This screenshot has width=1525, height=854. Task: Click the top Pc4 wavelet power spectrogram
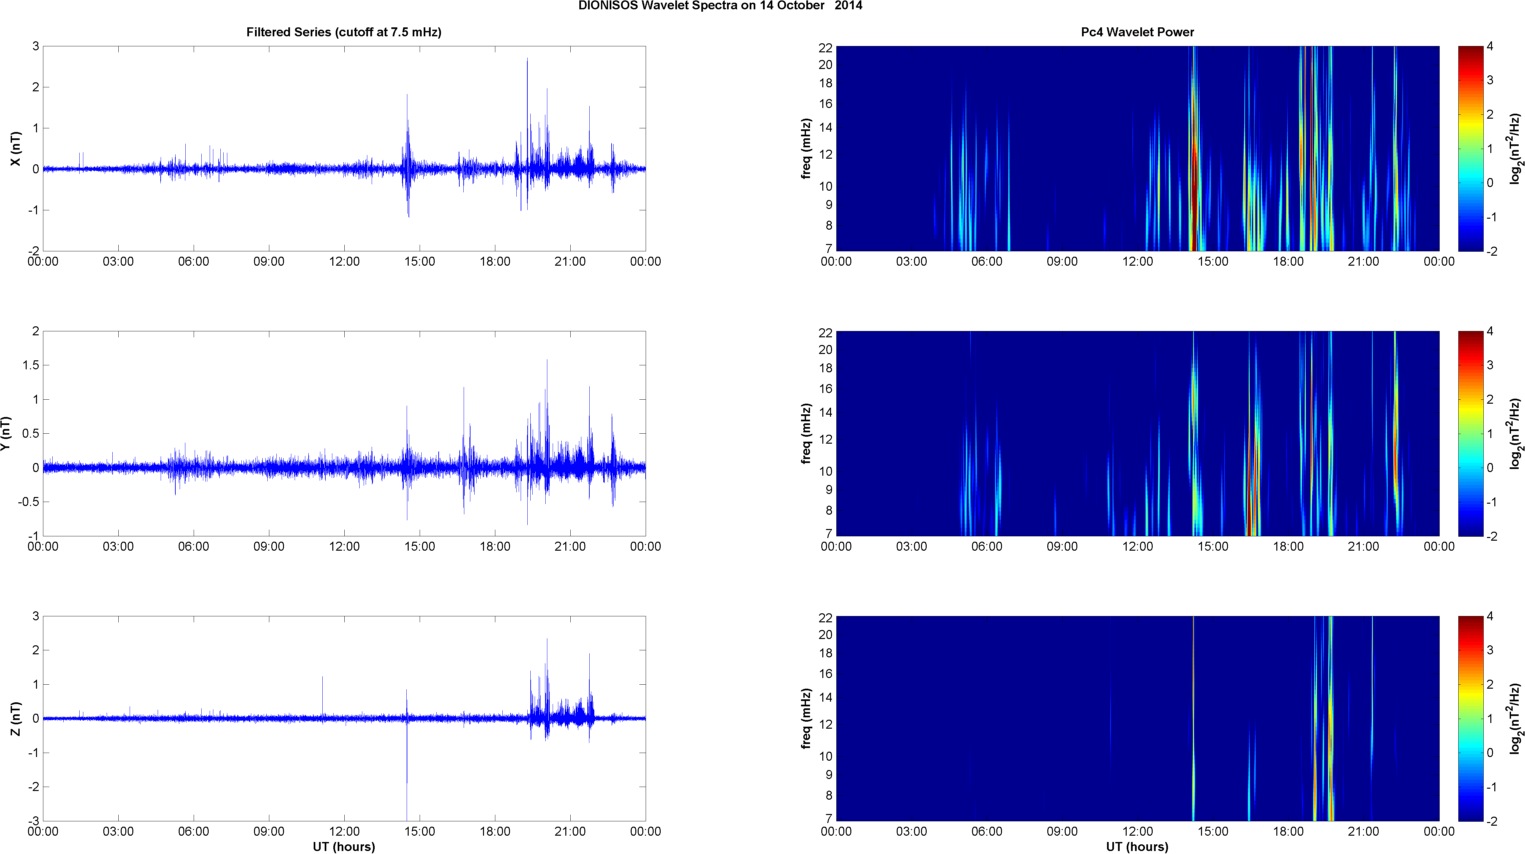(x=1137, y=149)
